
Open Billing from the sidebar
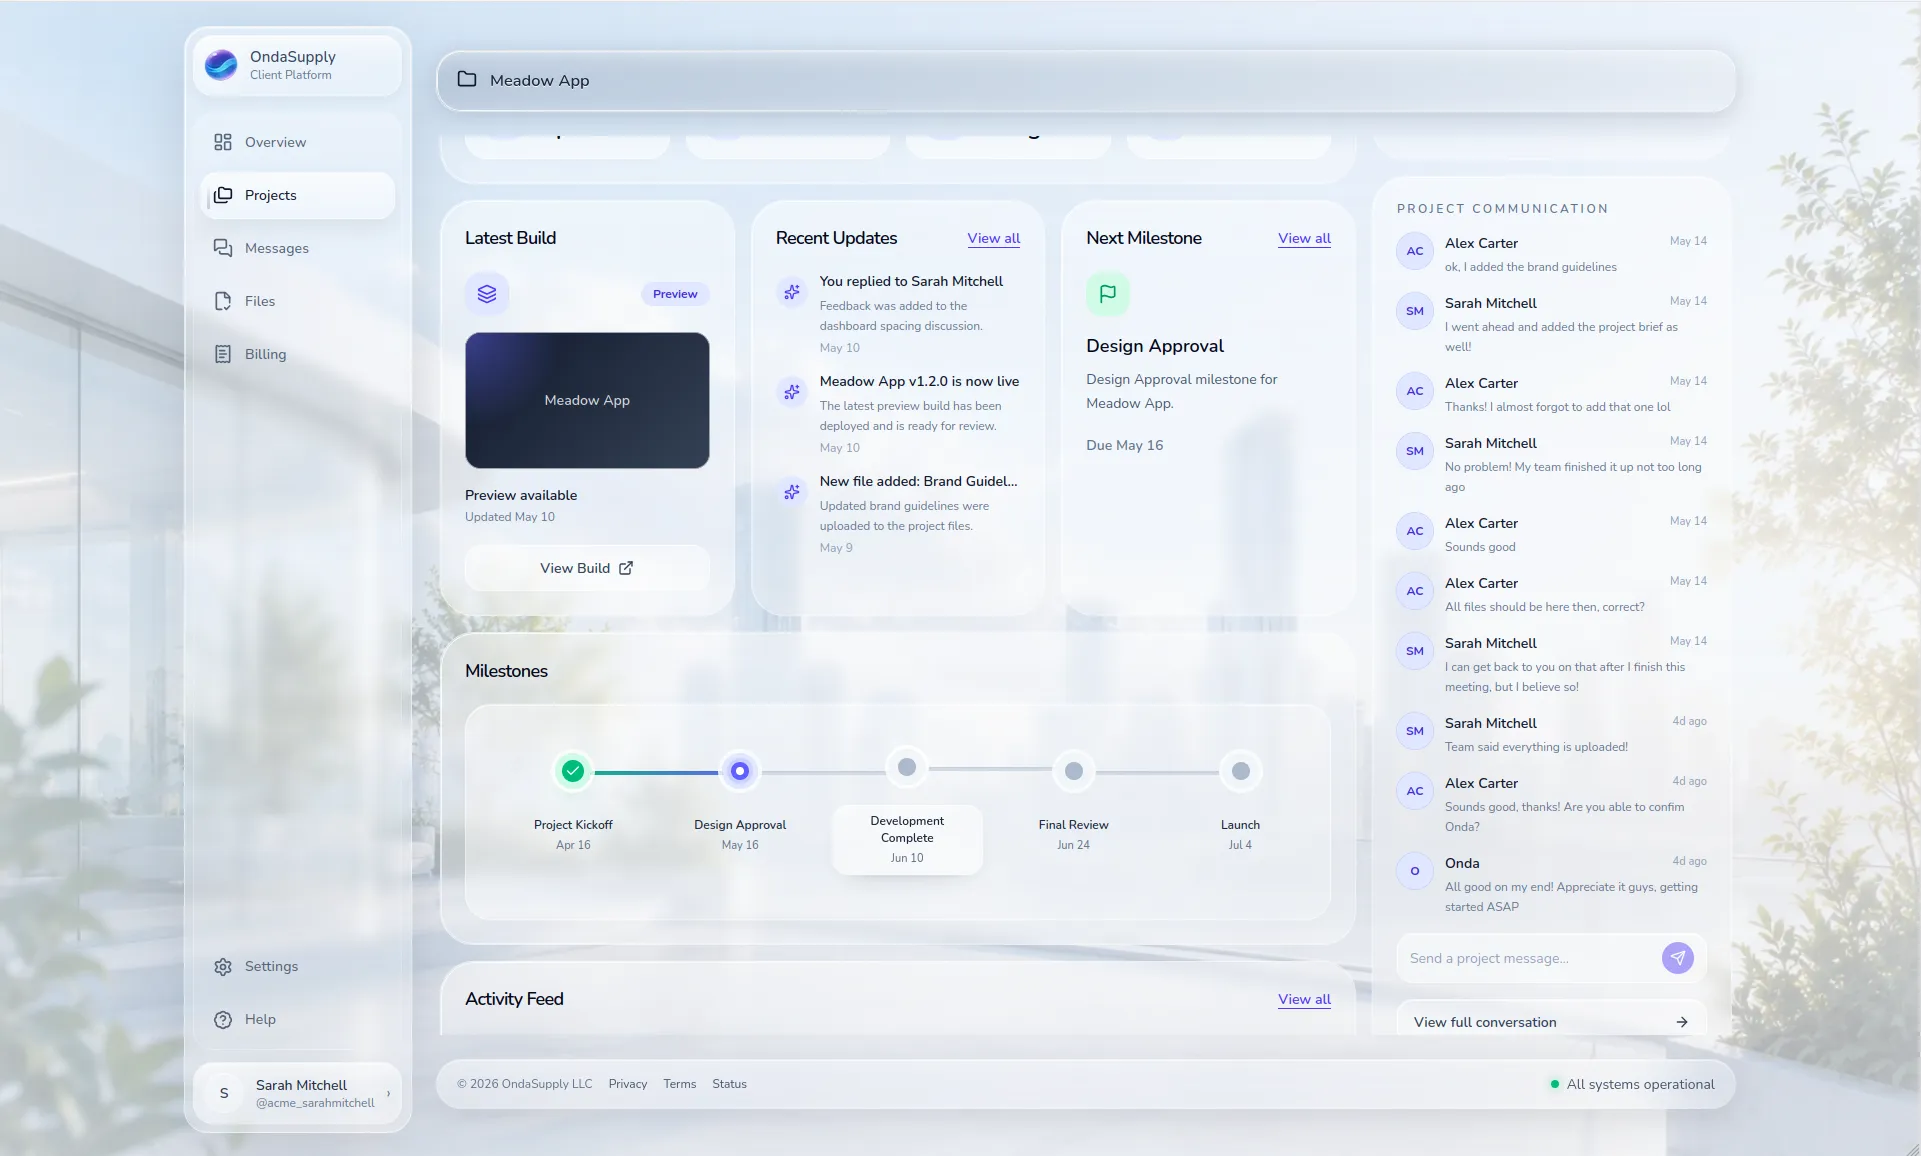tap(298, 354)
